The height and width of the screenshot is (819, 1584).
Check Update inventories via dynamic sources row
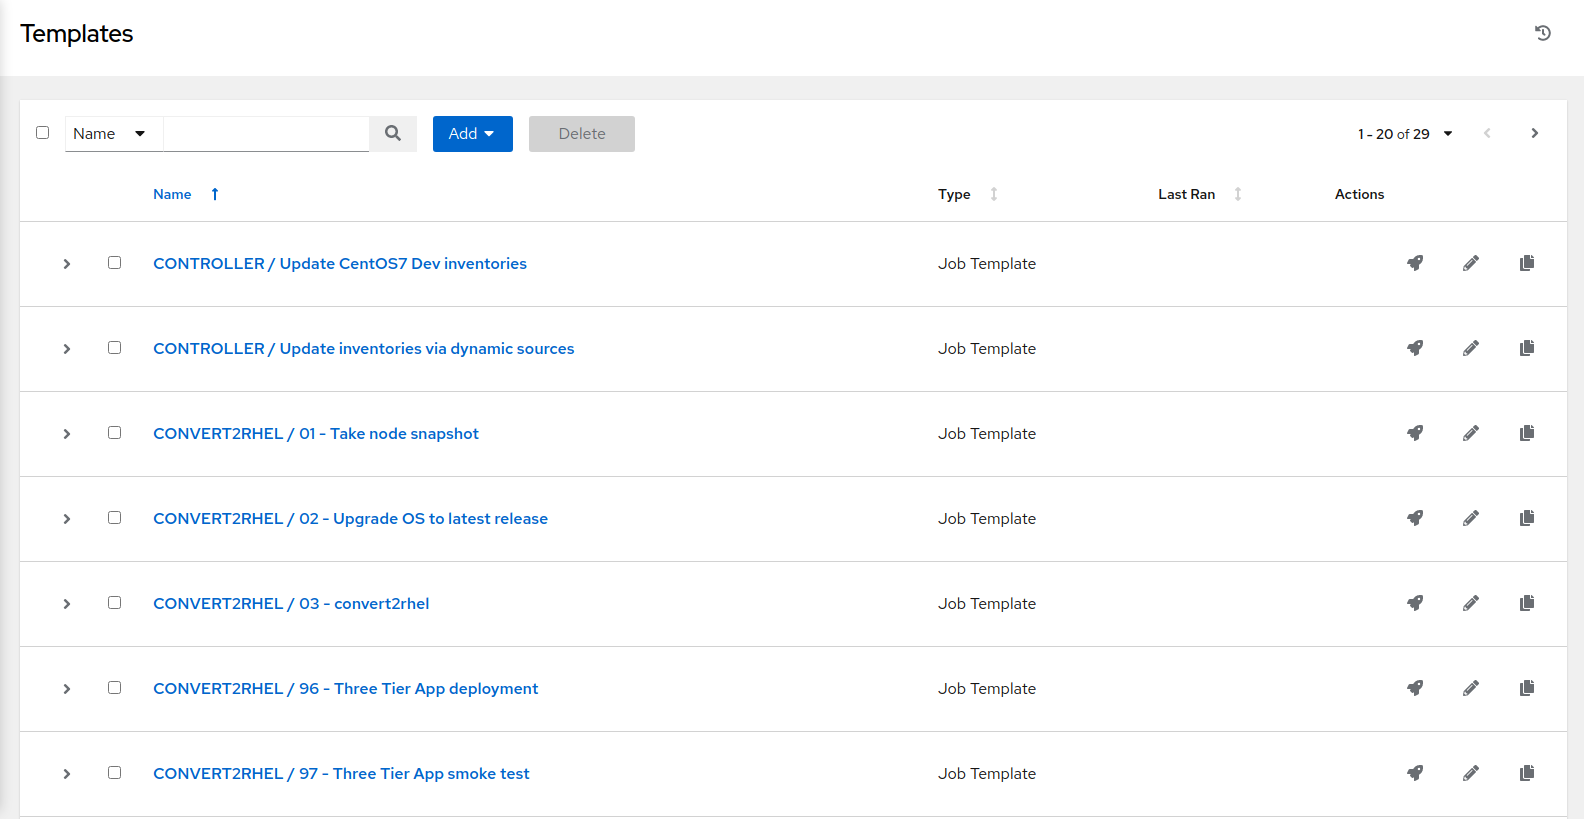(x=114, y=347)
